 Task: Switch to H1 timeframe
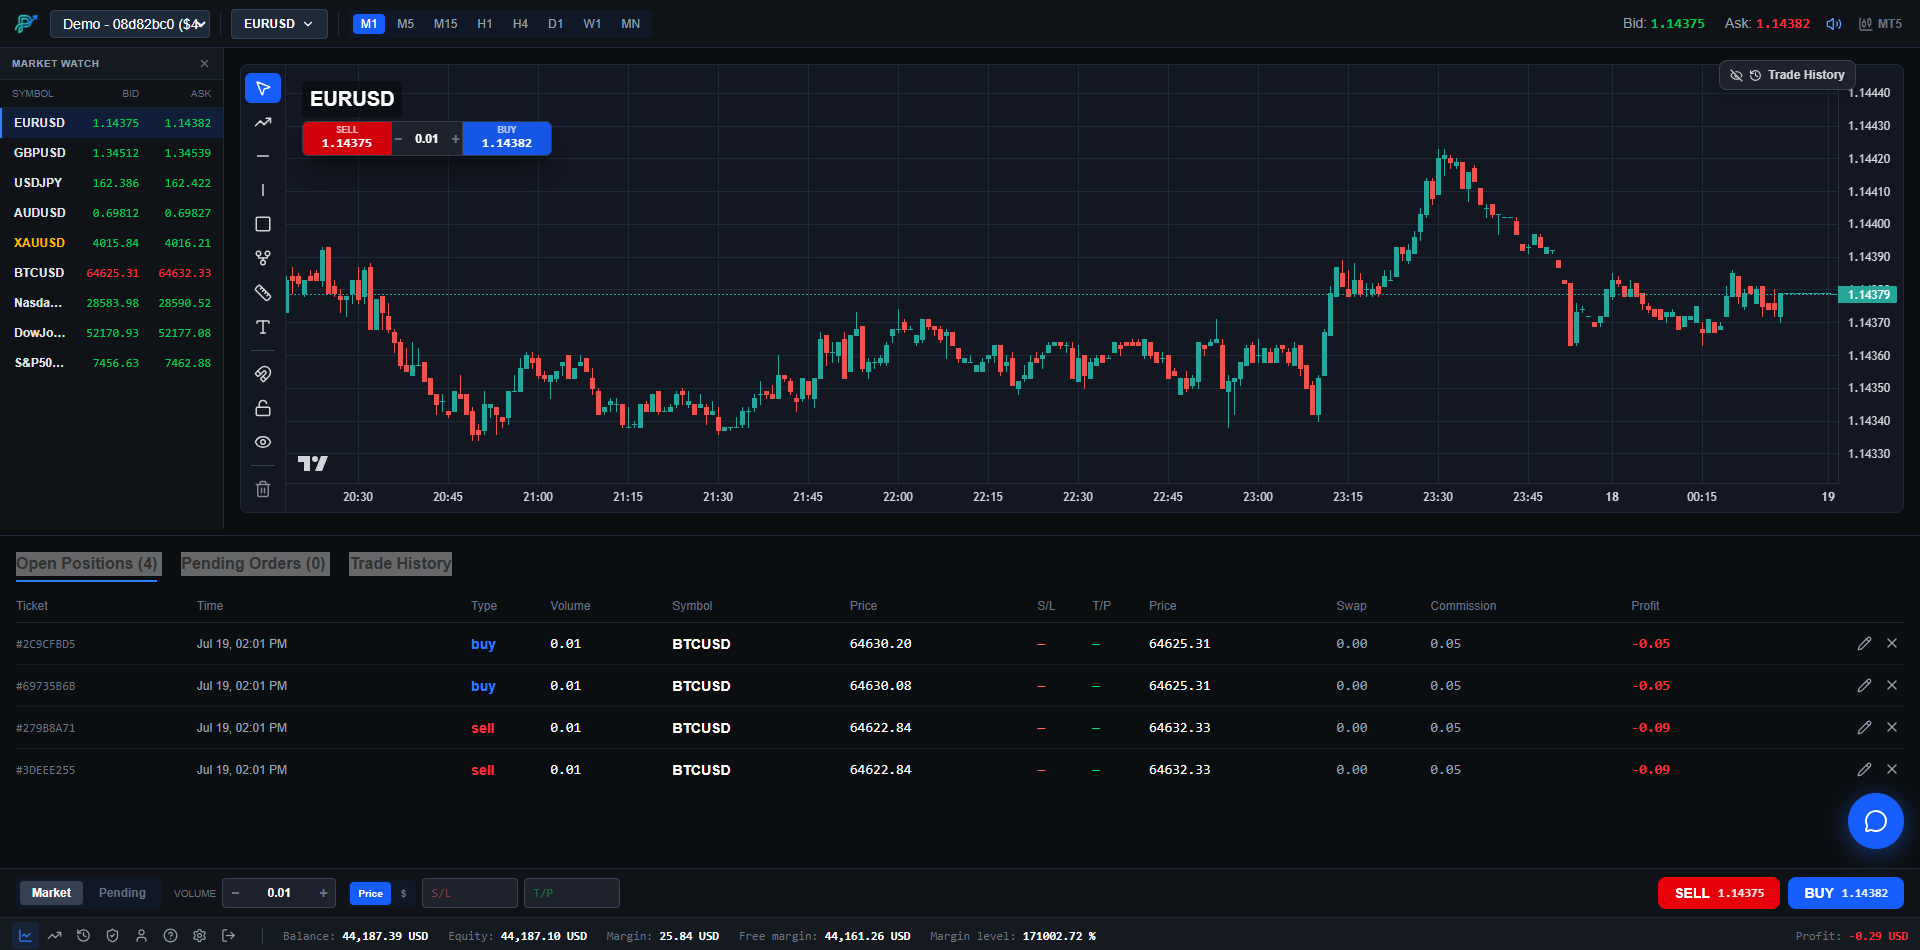[485, 24]
